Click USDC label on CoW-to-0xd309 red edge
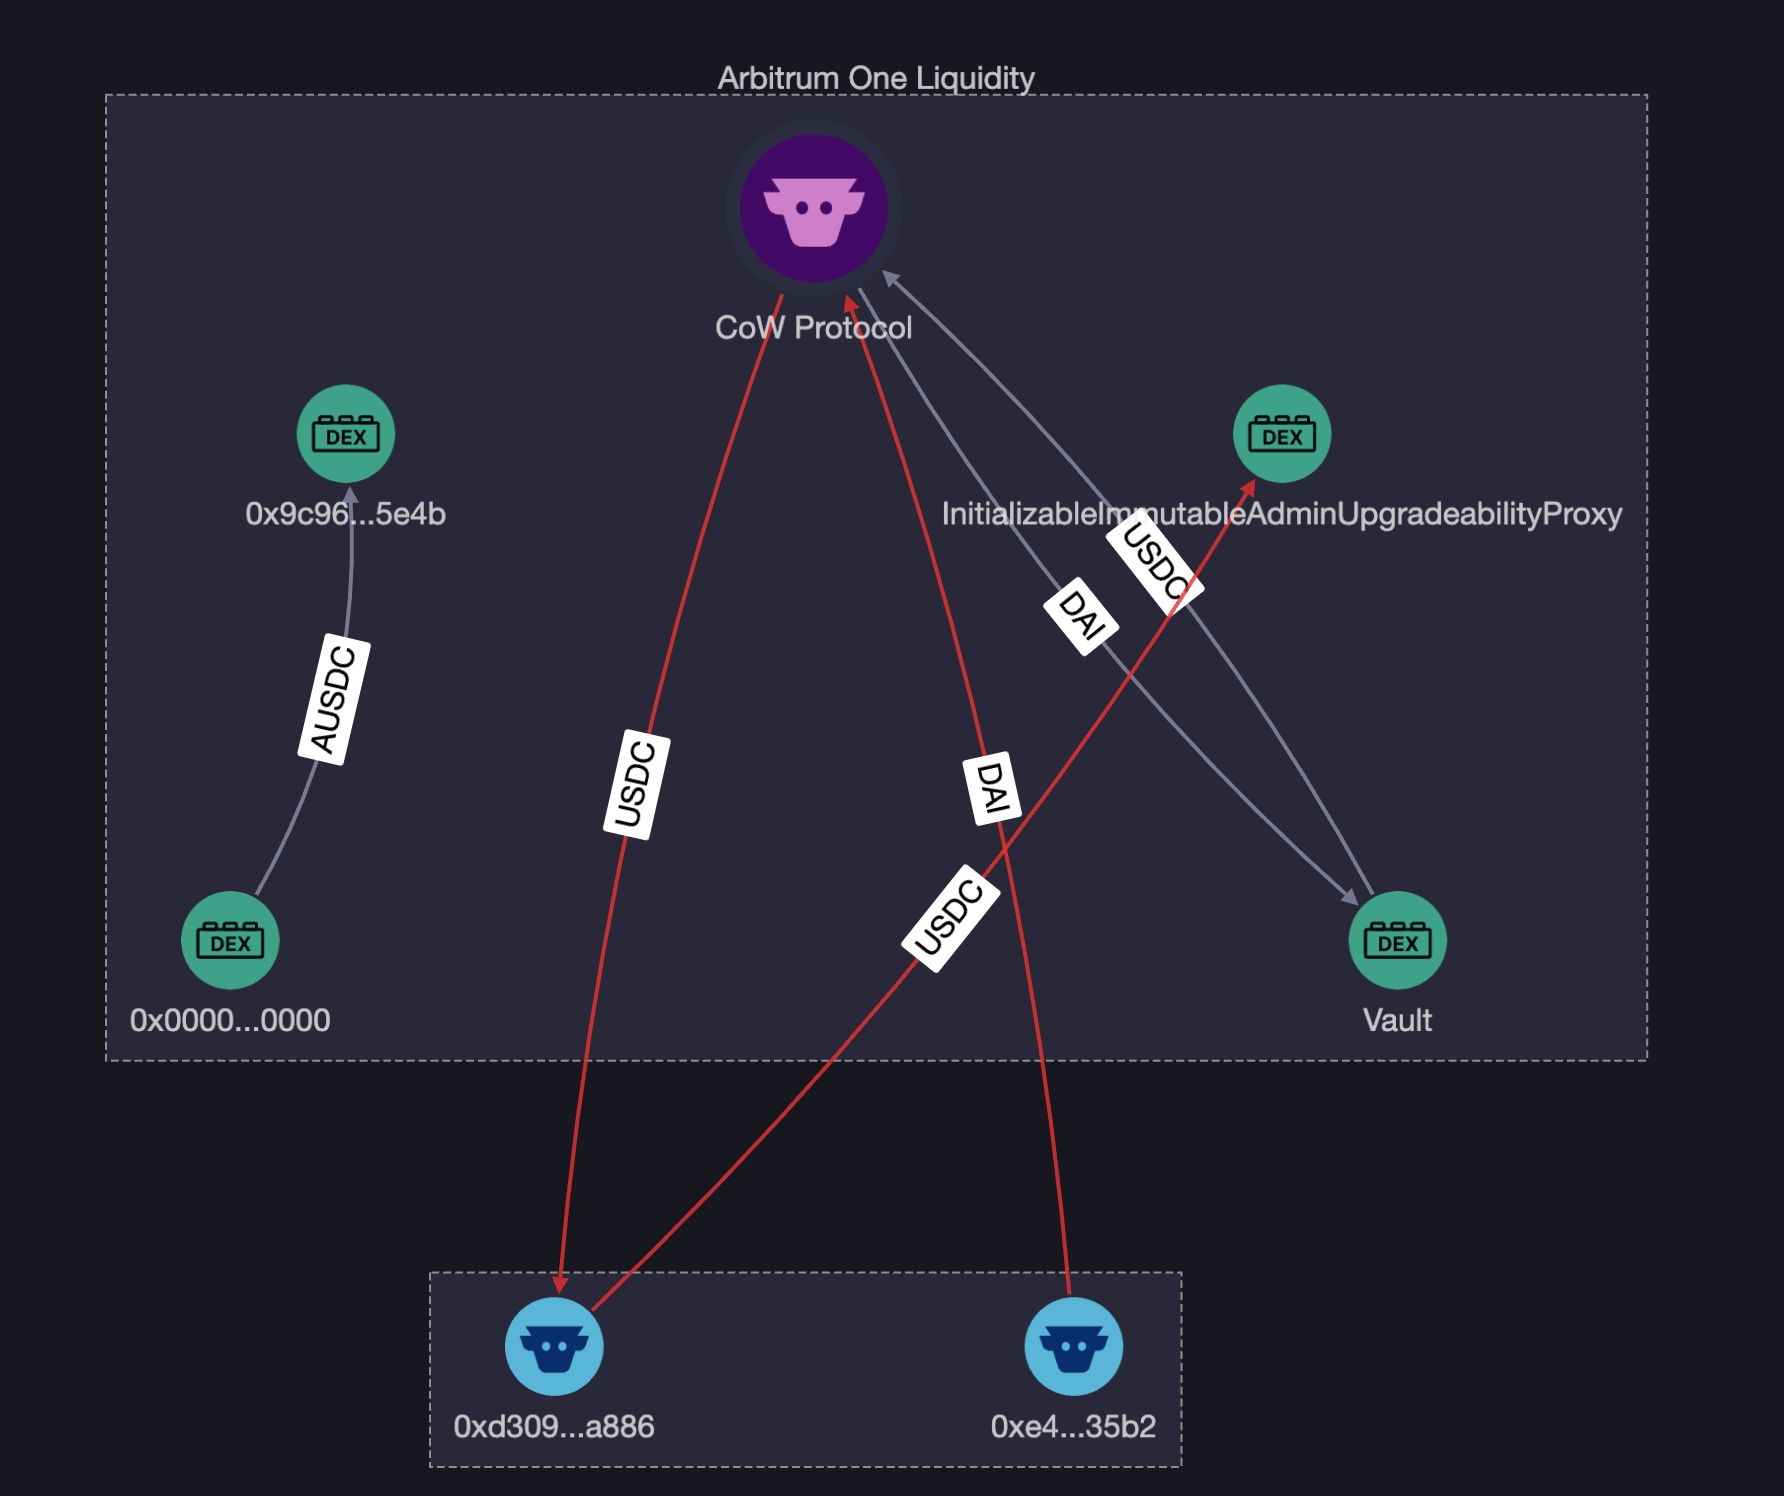Viewport: 1784px width, 1496px height. coord(637,786)
